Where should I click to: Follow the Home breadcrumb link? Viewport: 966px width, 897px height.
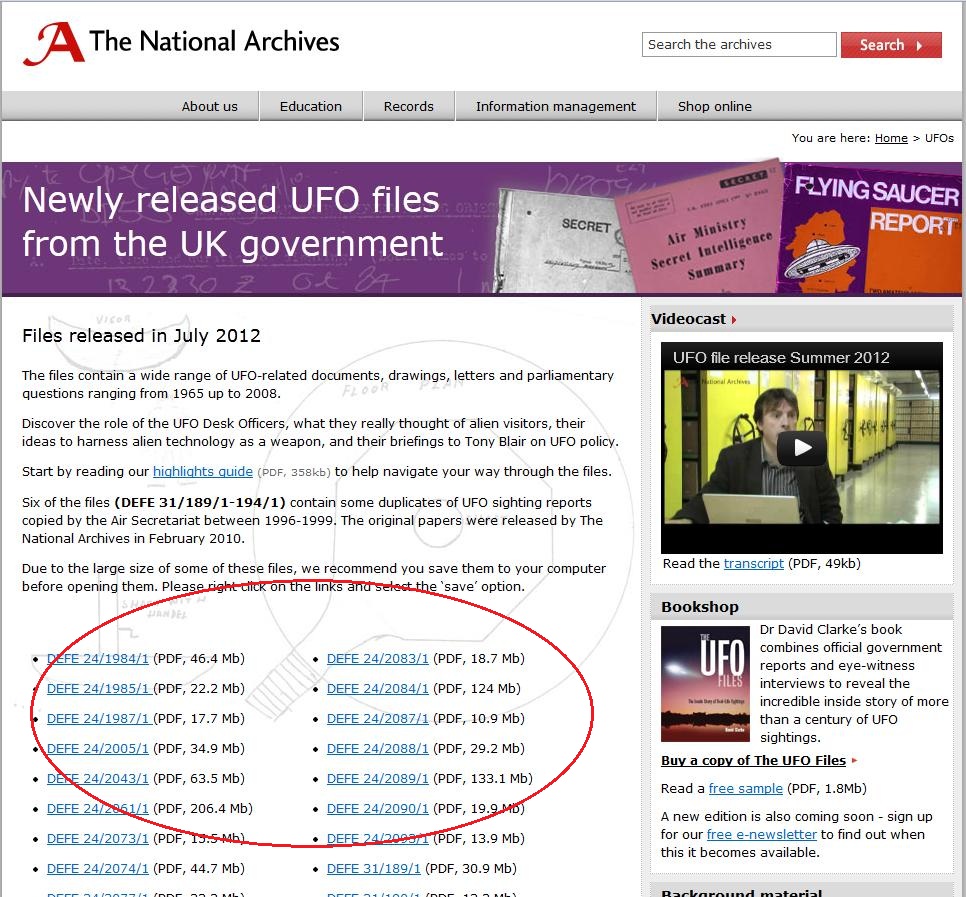click(891, 138)
